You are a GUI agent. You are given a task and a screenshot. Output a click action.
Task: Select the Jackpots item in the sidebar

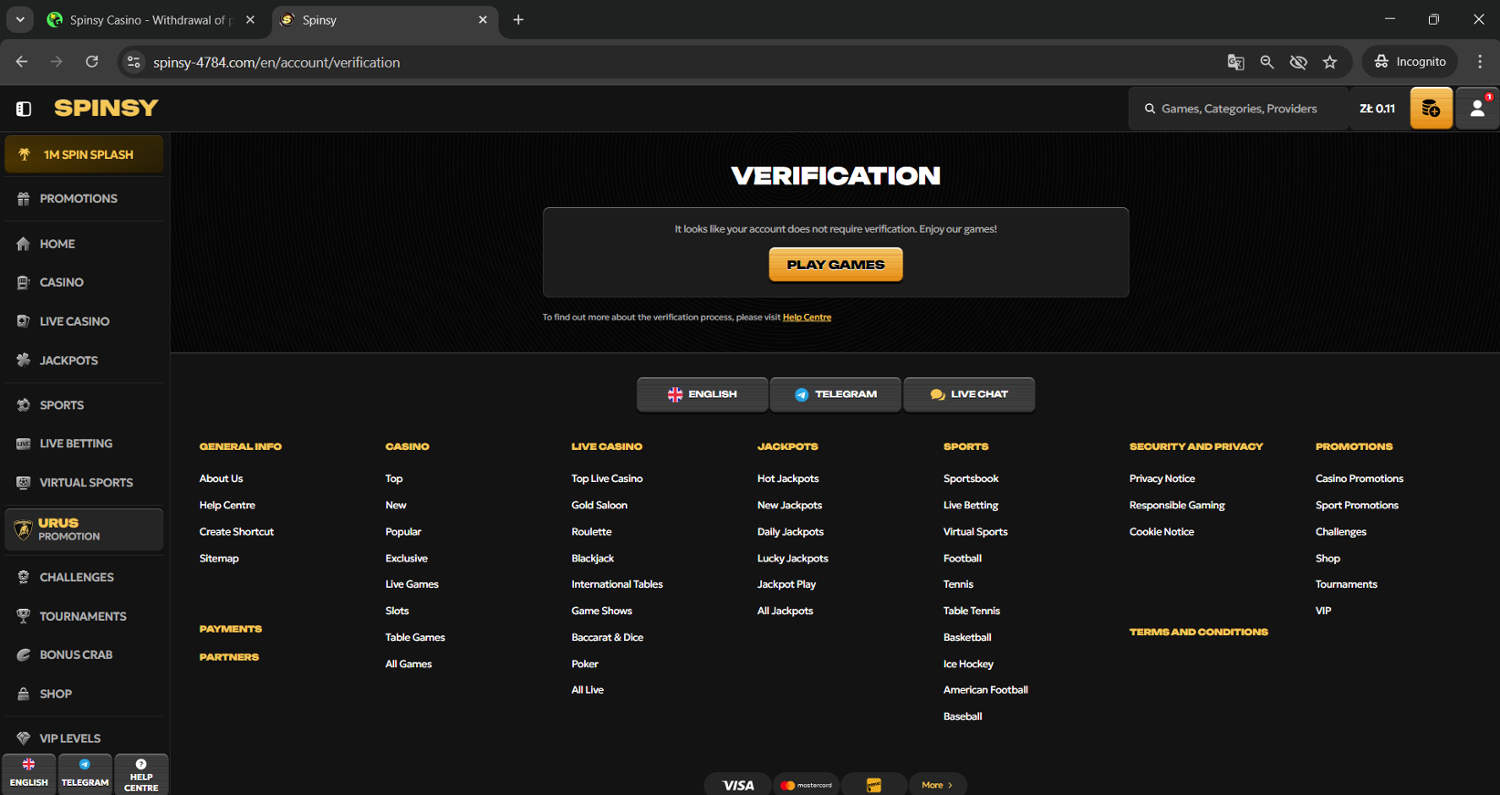68,360
